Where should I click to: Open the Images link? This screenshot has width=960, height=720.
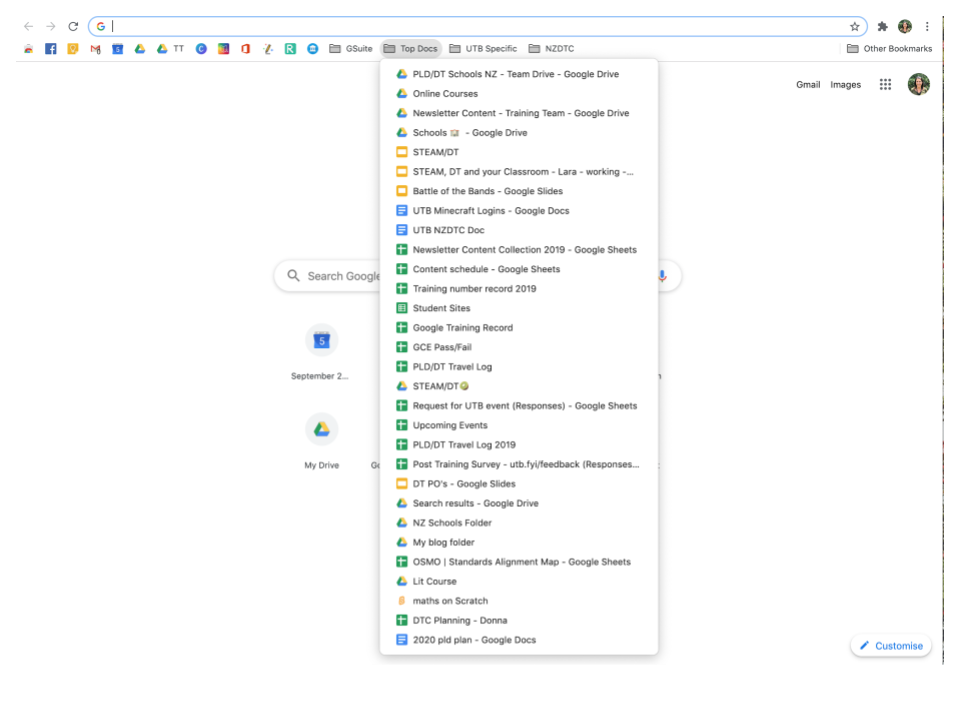point(846,84)
